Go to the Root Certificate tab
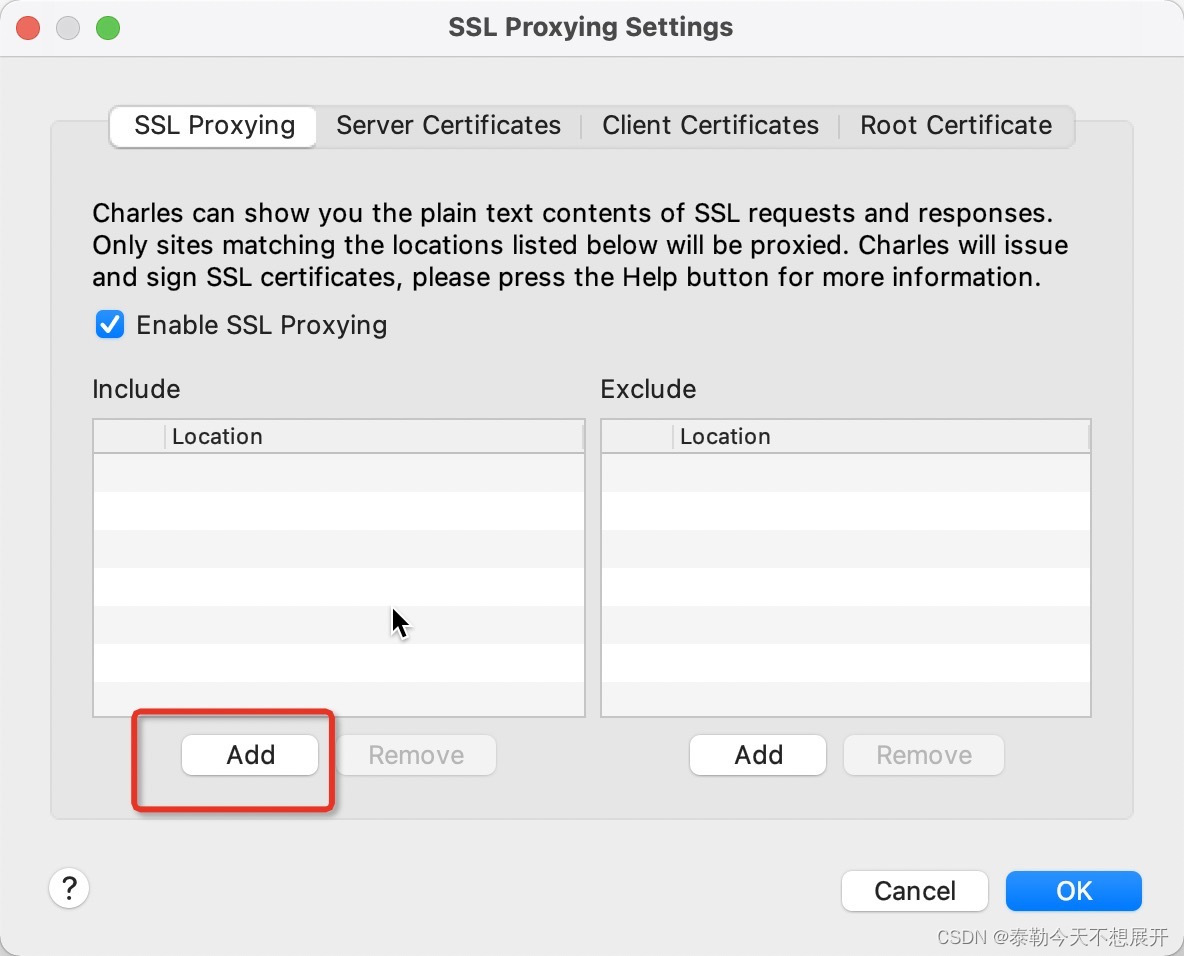This screenshot has height=956, width=1184. click(x=956, y=126)
